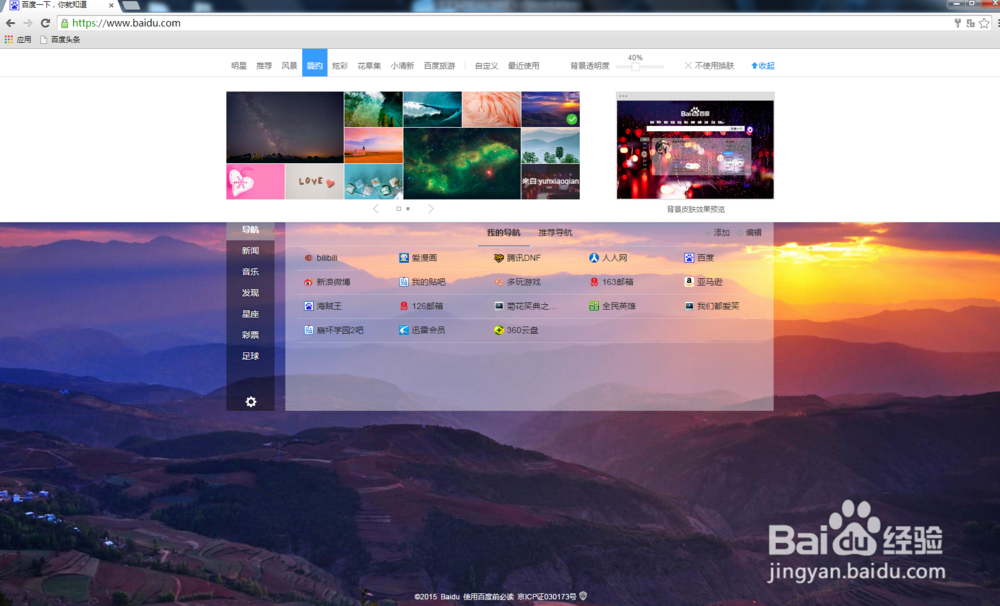The width and height of the screenshot is (1000, 606).
Task: Adjust the 背景透明度 slider handle
Action: (x=635, y=66)
